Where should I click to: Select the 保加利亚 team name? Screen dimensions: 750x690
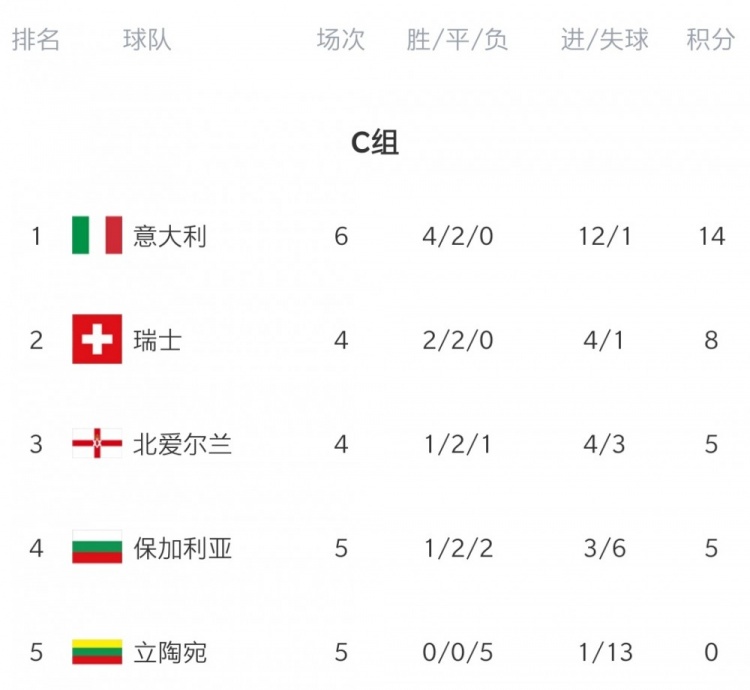point(182,548)
